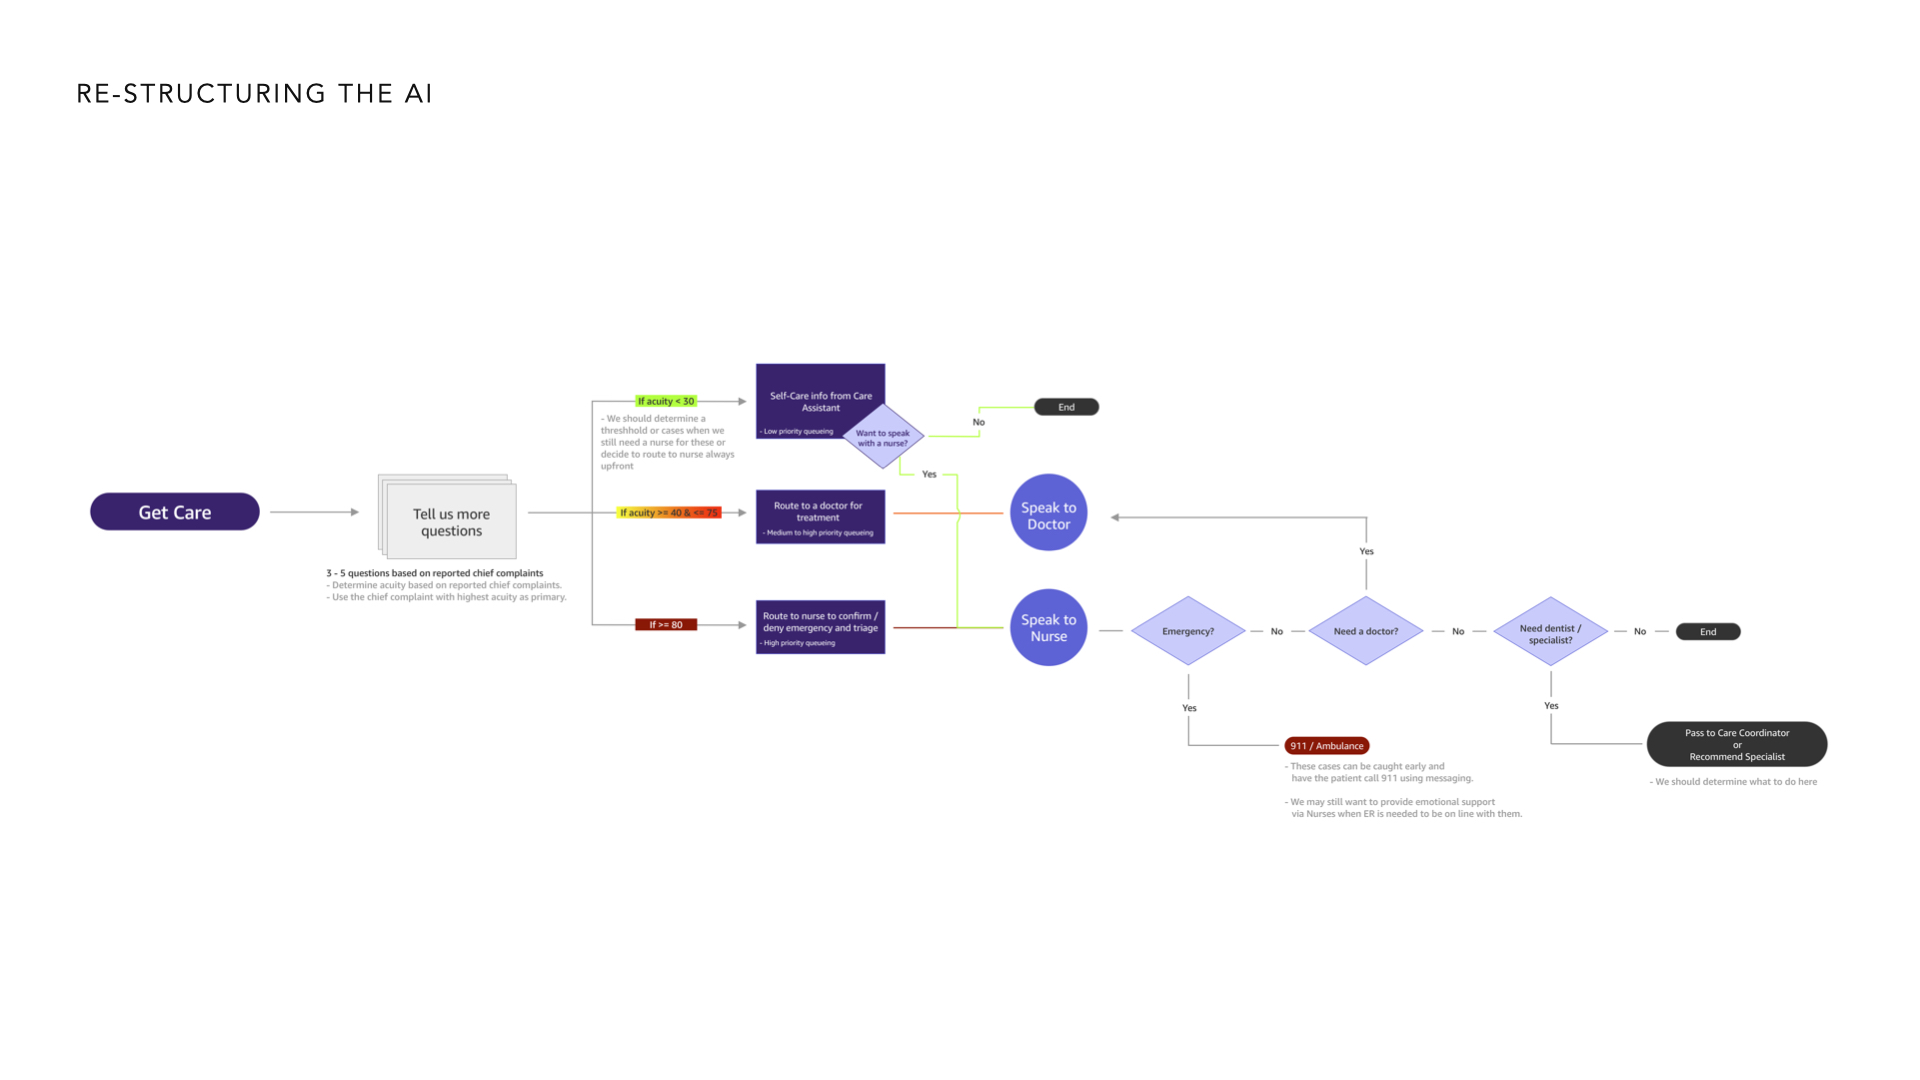Image resolution: width=1920 pixels, height=1080 pixels.
Task: Click the '911 / Ambulance' red action node
Action: pyautogui.click(x=1323, y=745)
